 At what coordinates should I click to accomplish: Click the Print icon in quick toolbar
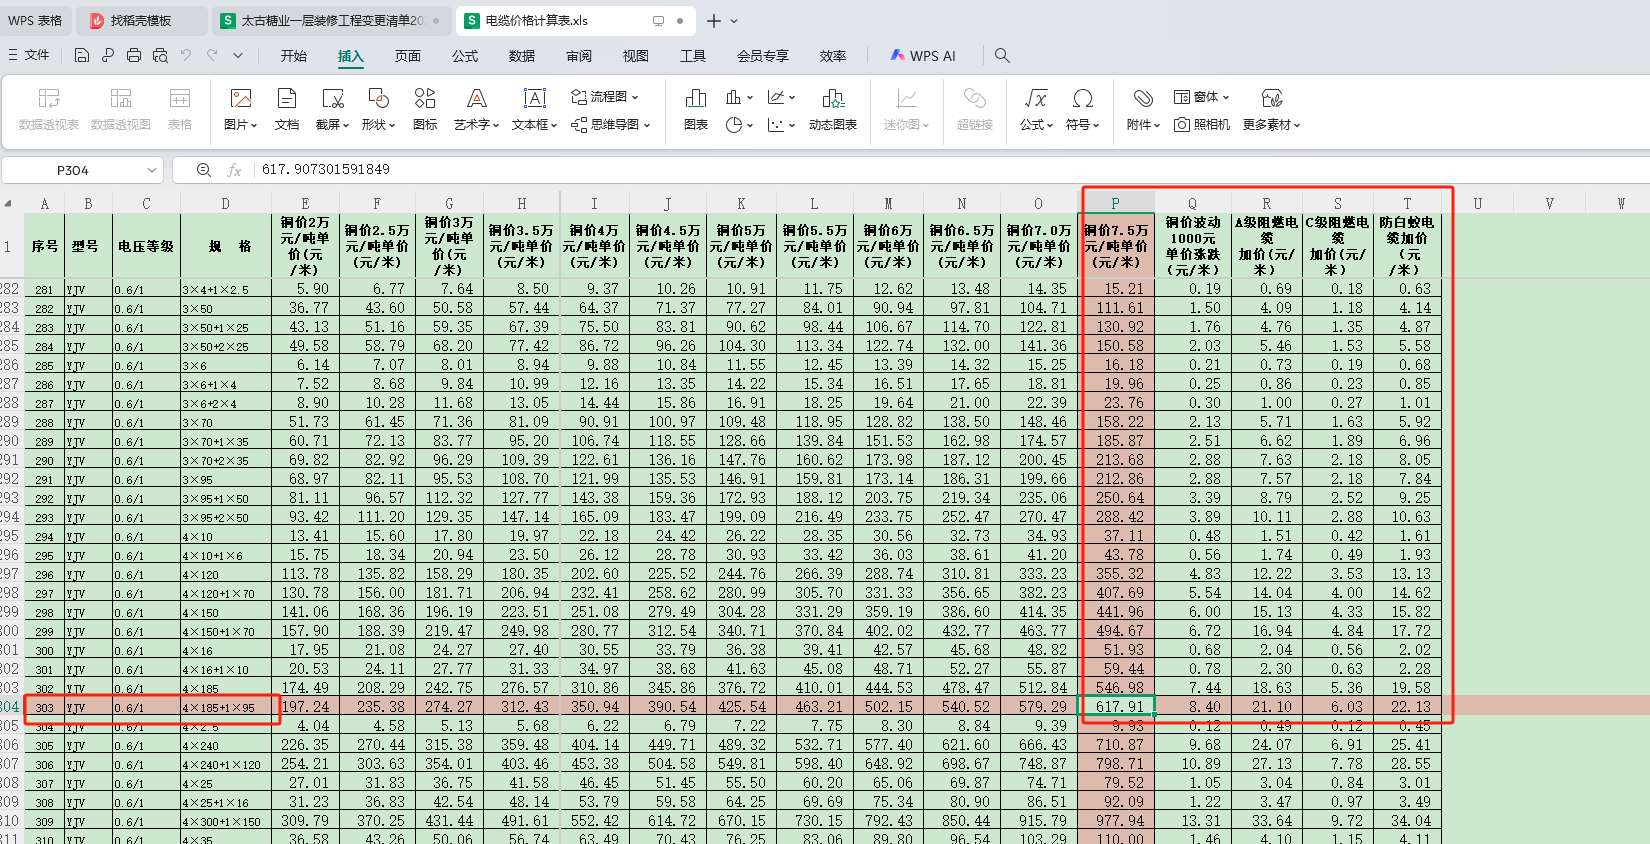click(134, 55)
